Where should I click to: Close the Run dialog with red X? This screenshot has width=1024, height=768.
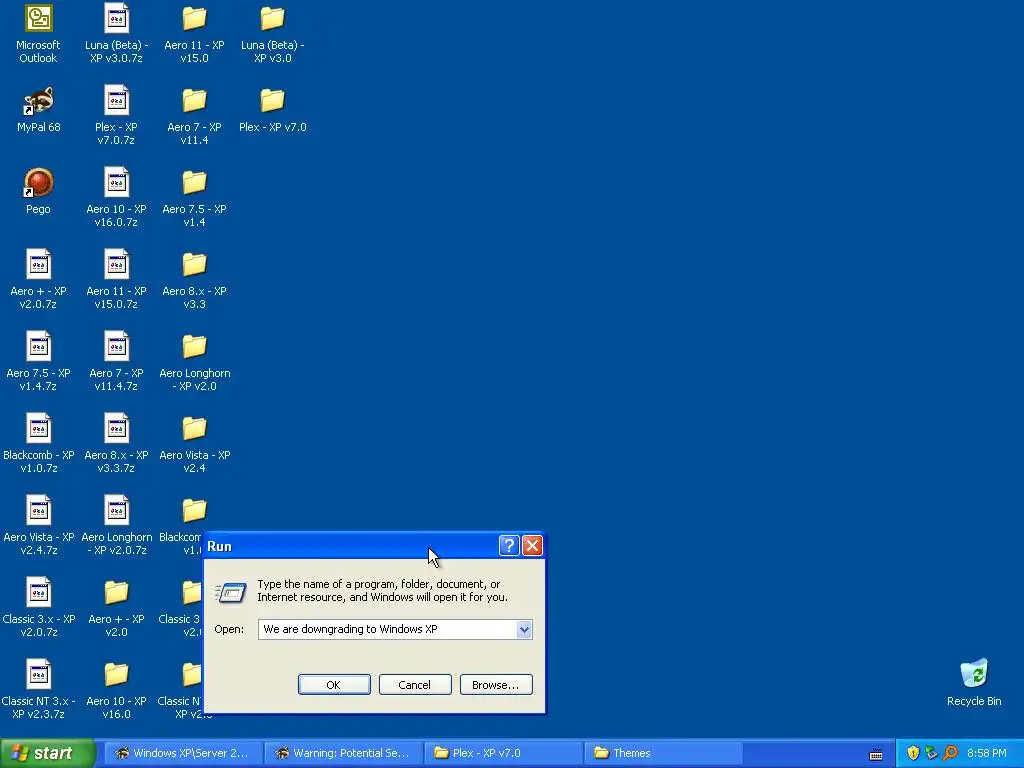click(x=532, y=545)
